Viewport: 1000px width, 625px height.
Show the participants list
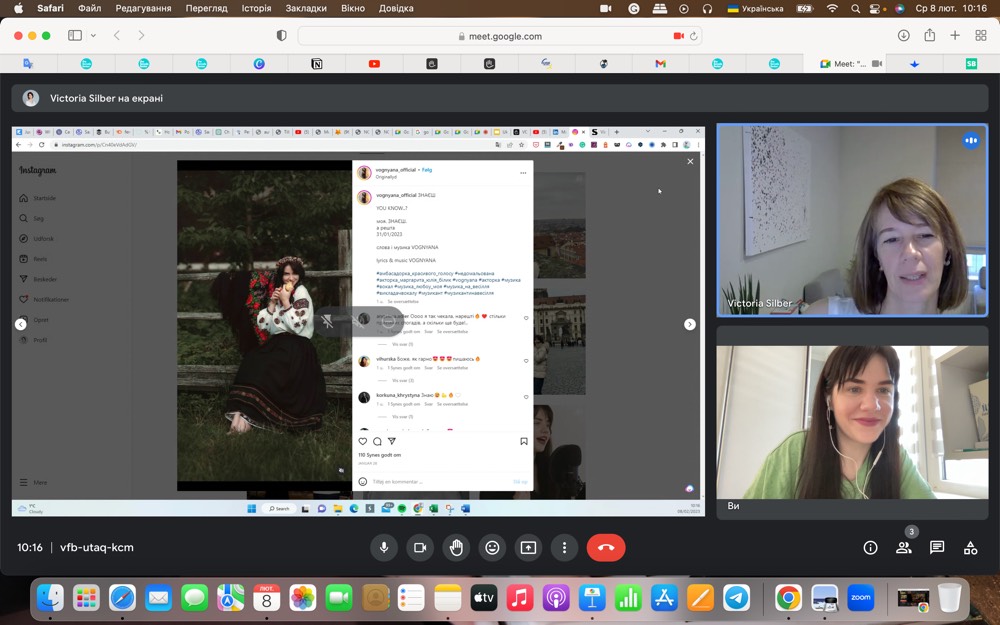point(904,547)
